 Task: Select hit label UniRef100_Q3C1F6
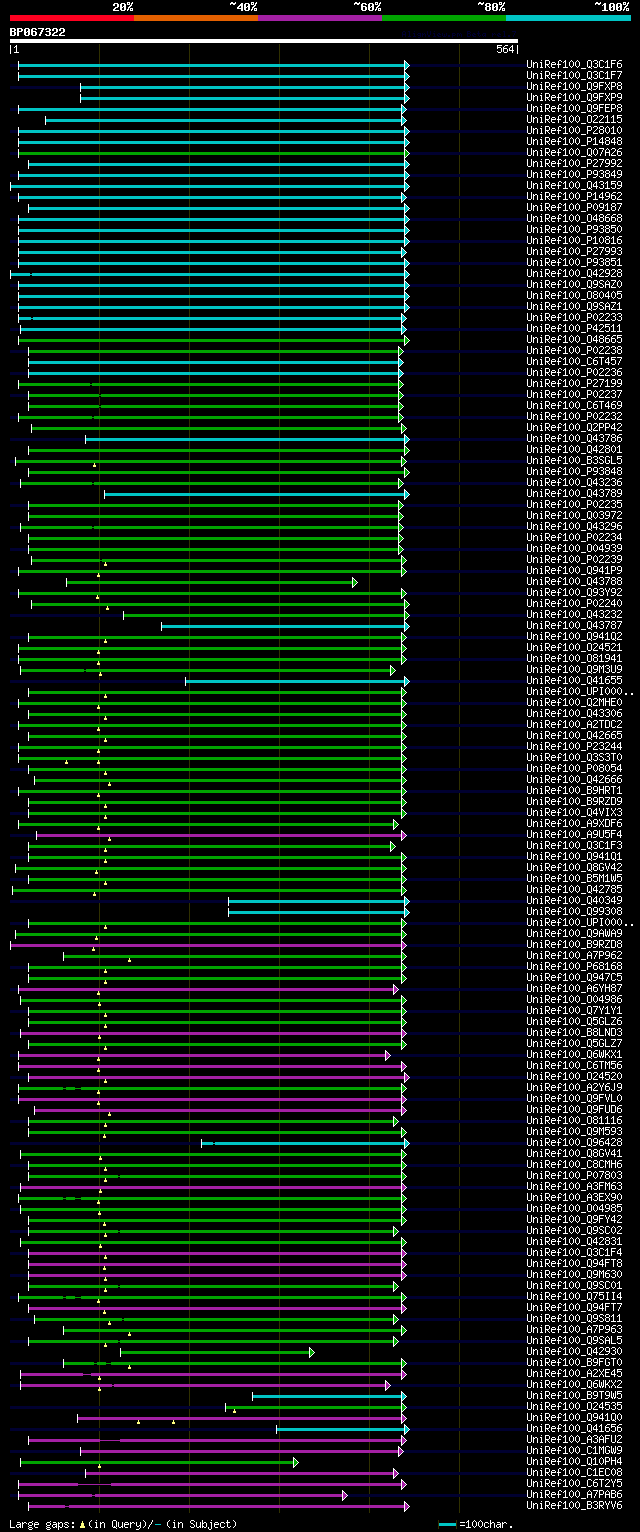574,65
